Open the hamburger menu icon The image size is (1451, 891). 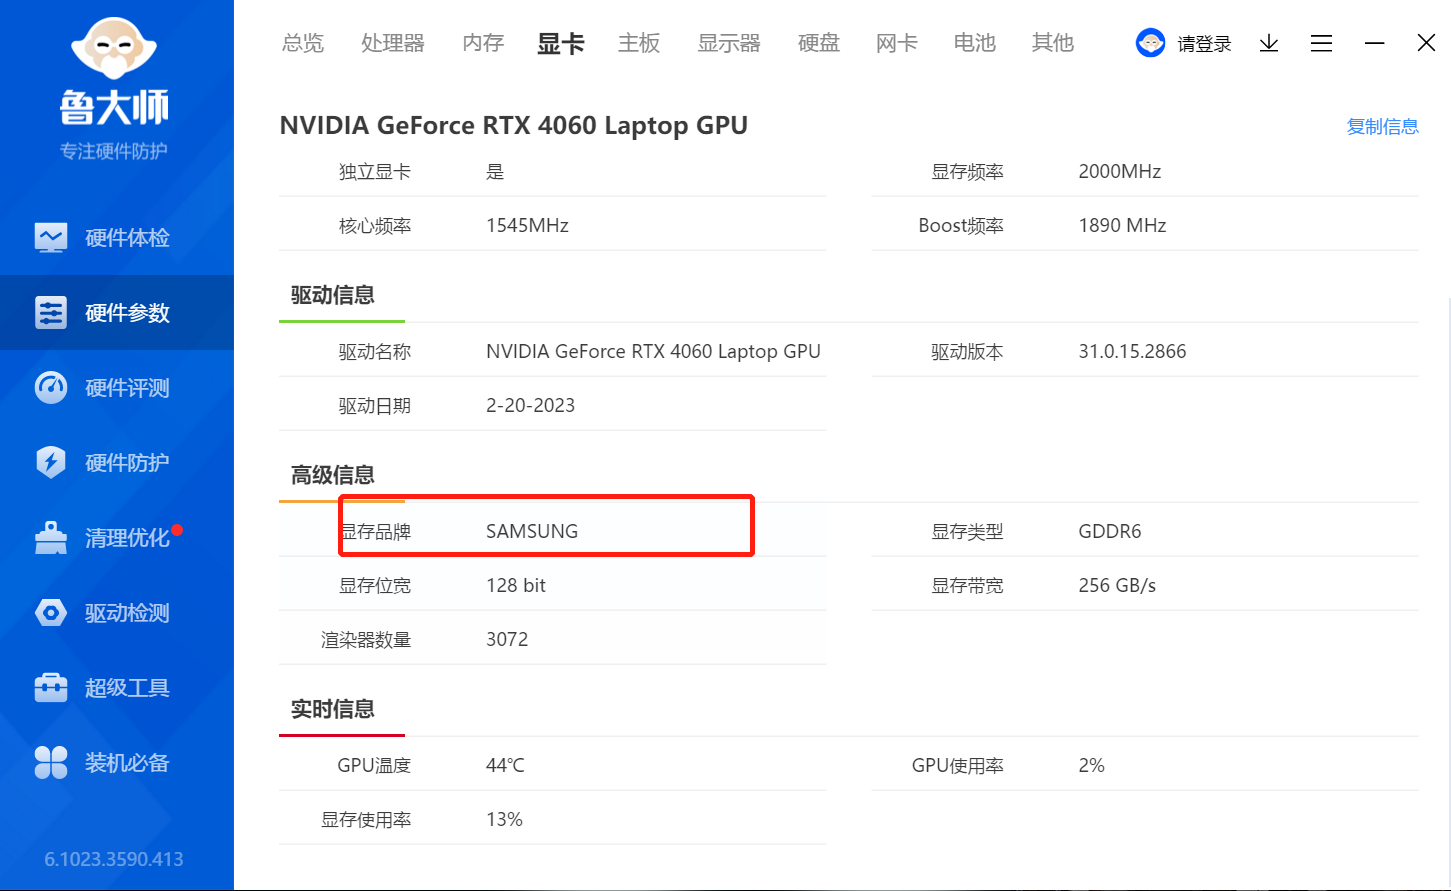point(1322,43)
